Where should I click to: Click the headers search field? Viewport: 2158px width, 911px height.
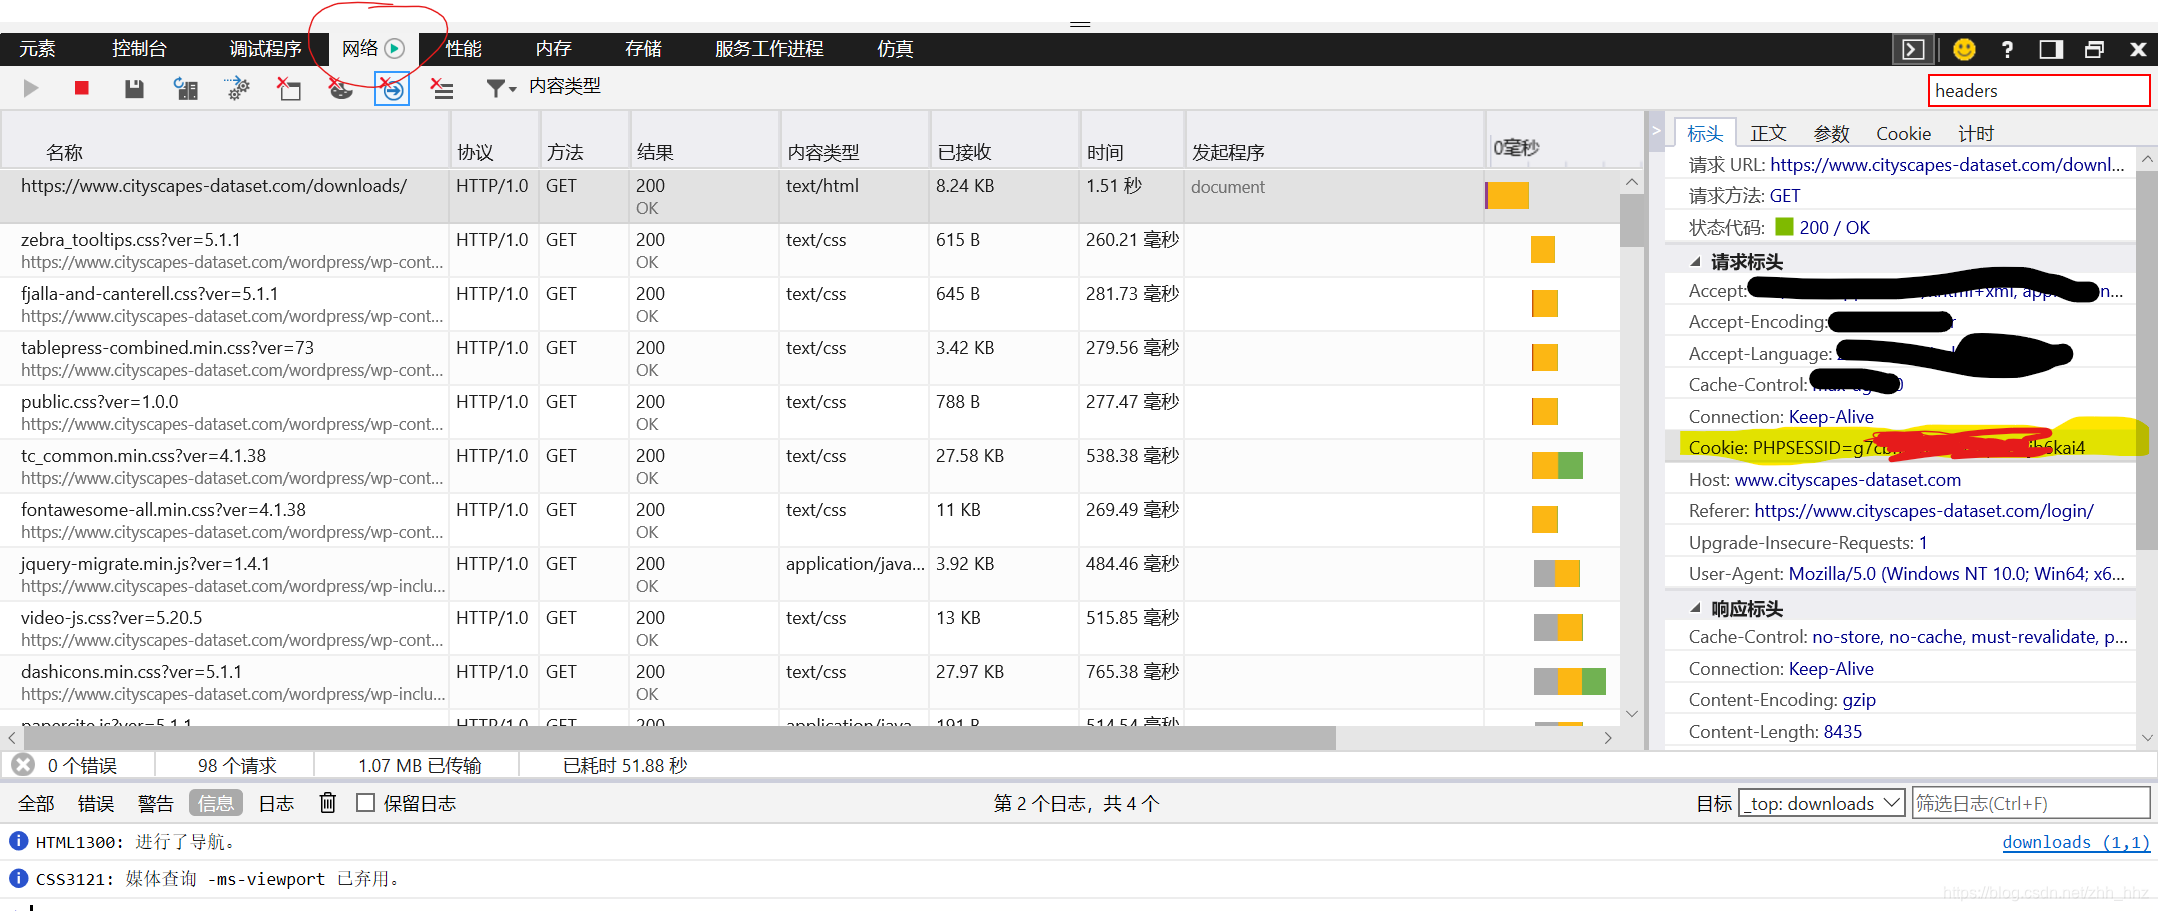2039,91
